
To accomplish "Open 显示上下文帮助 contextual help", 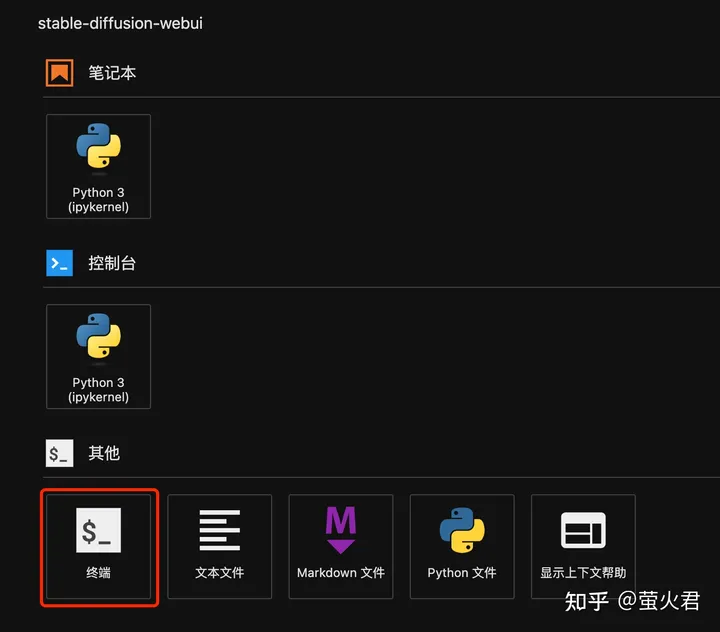I will pyautogui.click(x=583, y=547).
